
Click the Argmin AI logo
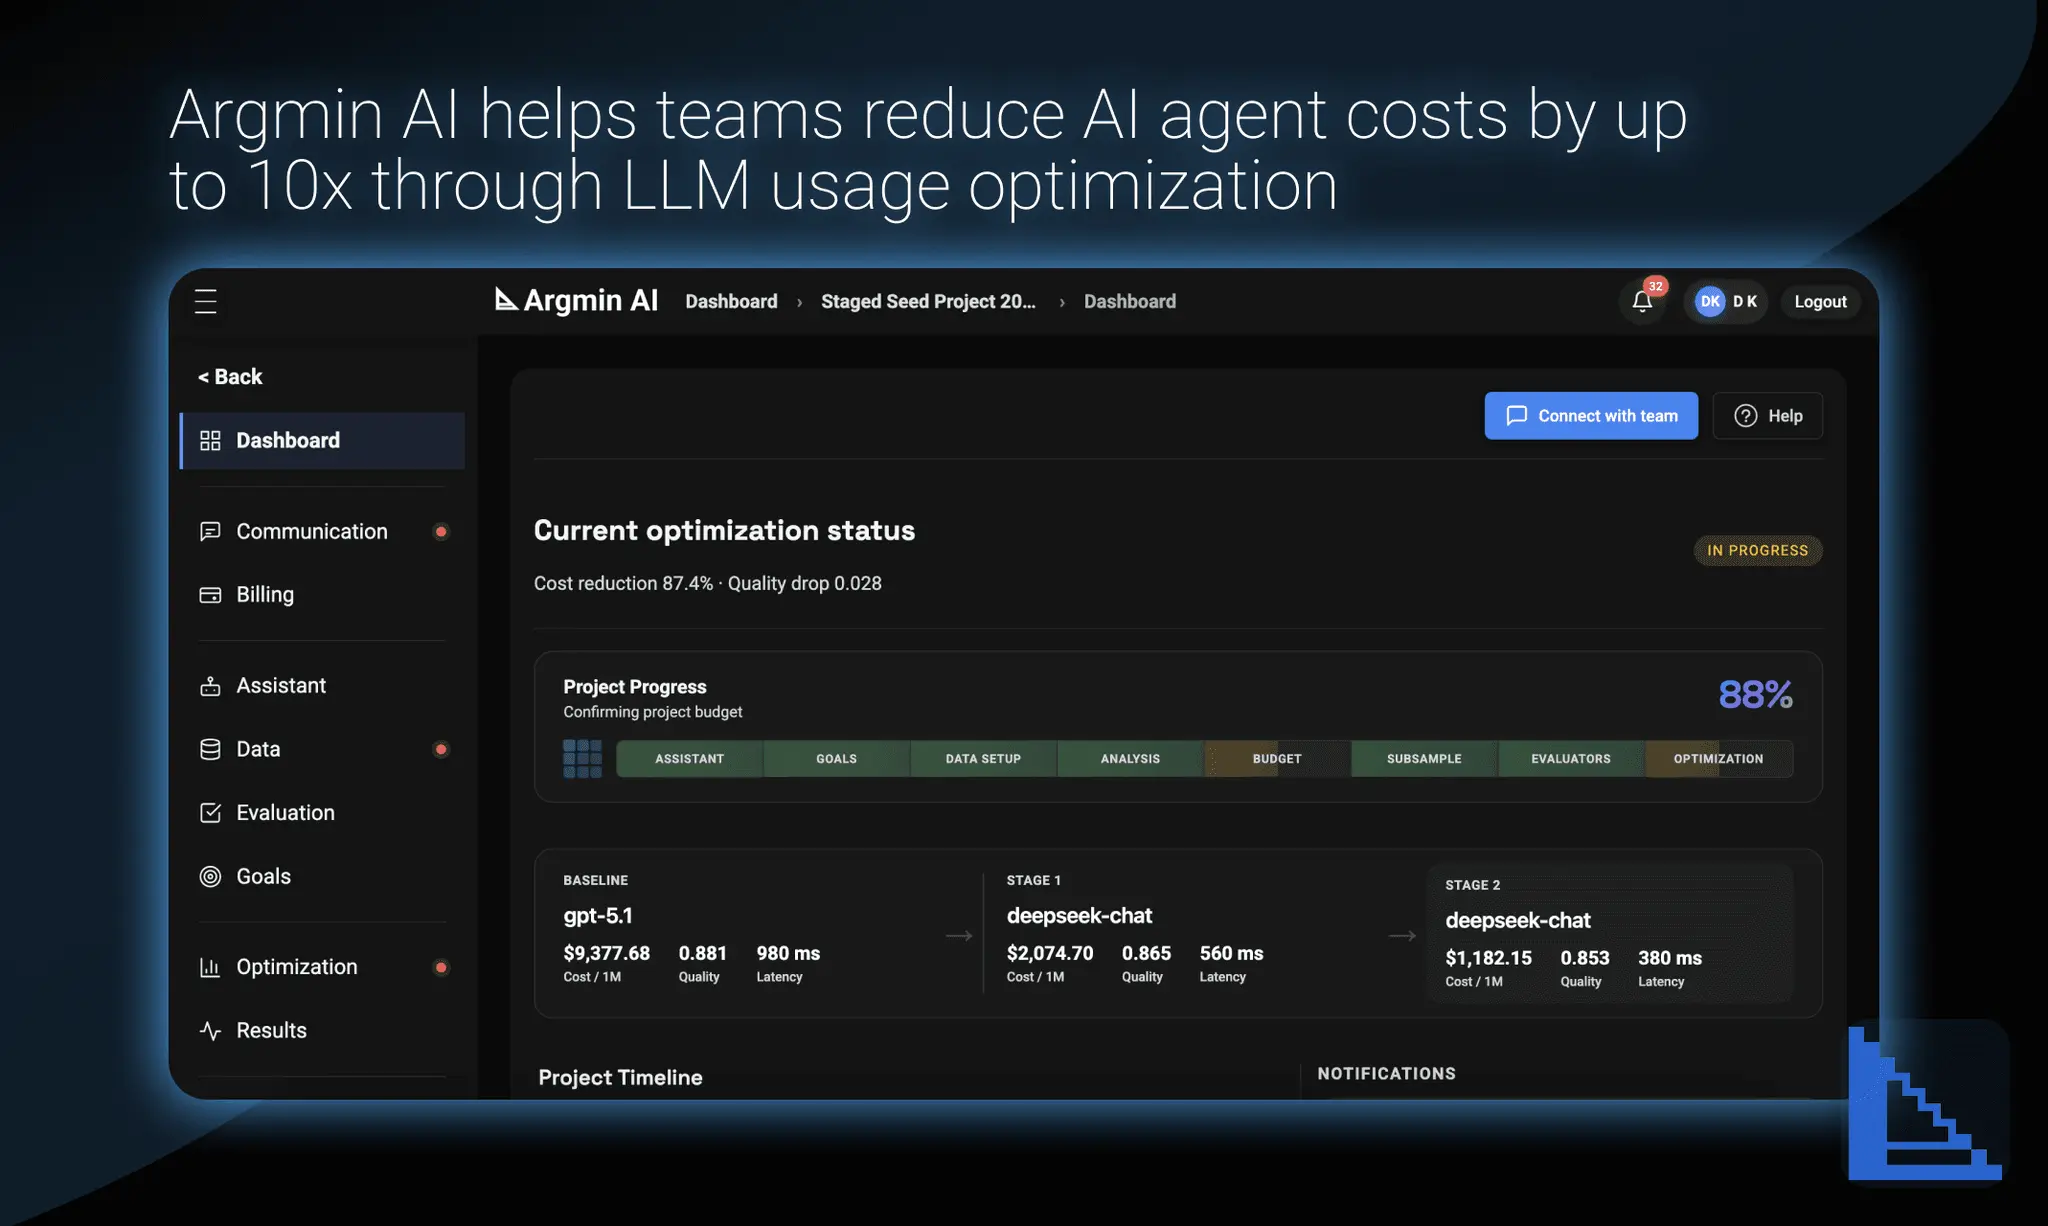pyautogui.click(x=576, y=300)
